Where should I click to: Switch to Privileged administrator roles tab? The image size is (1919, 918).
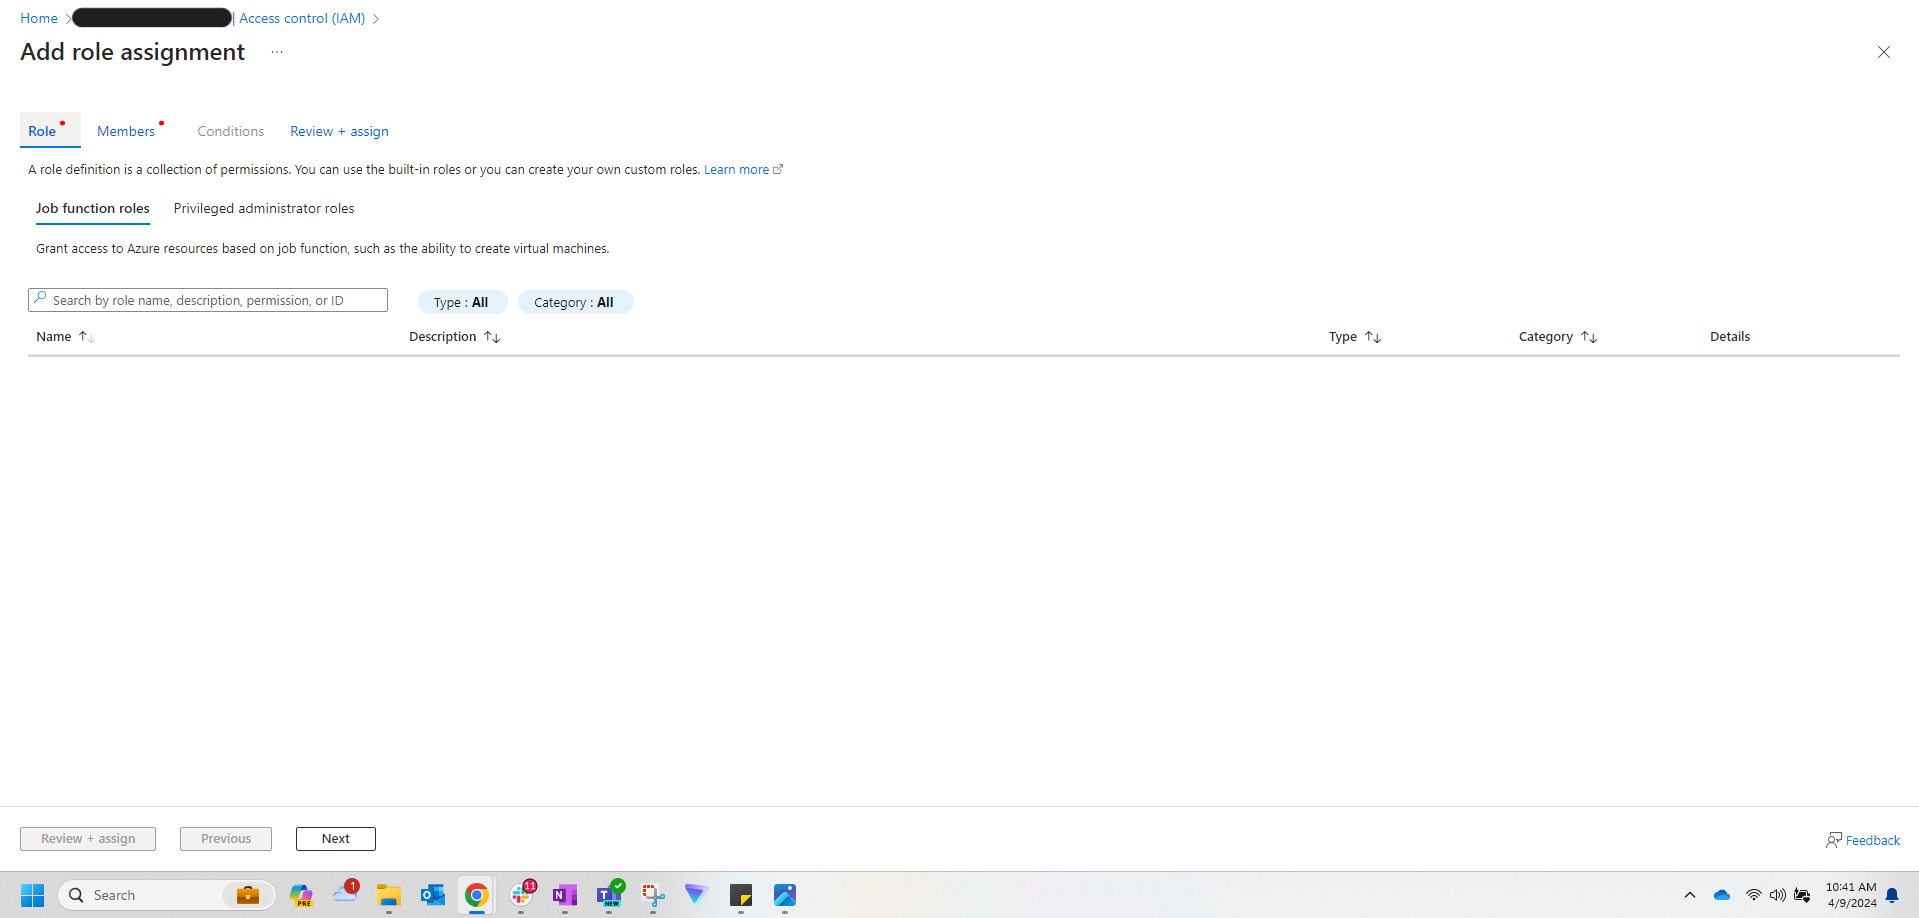[264, 208]
